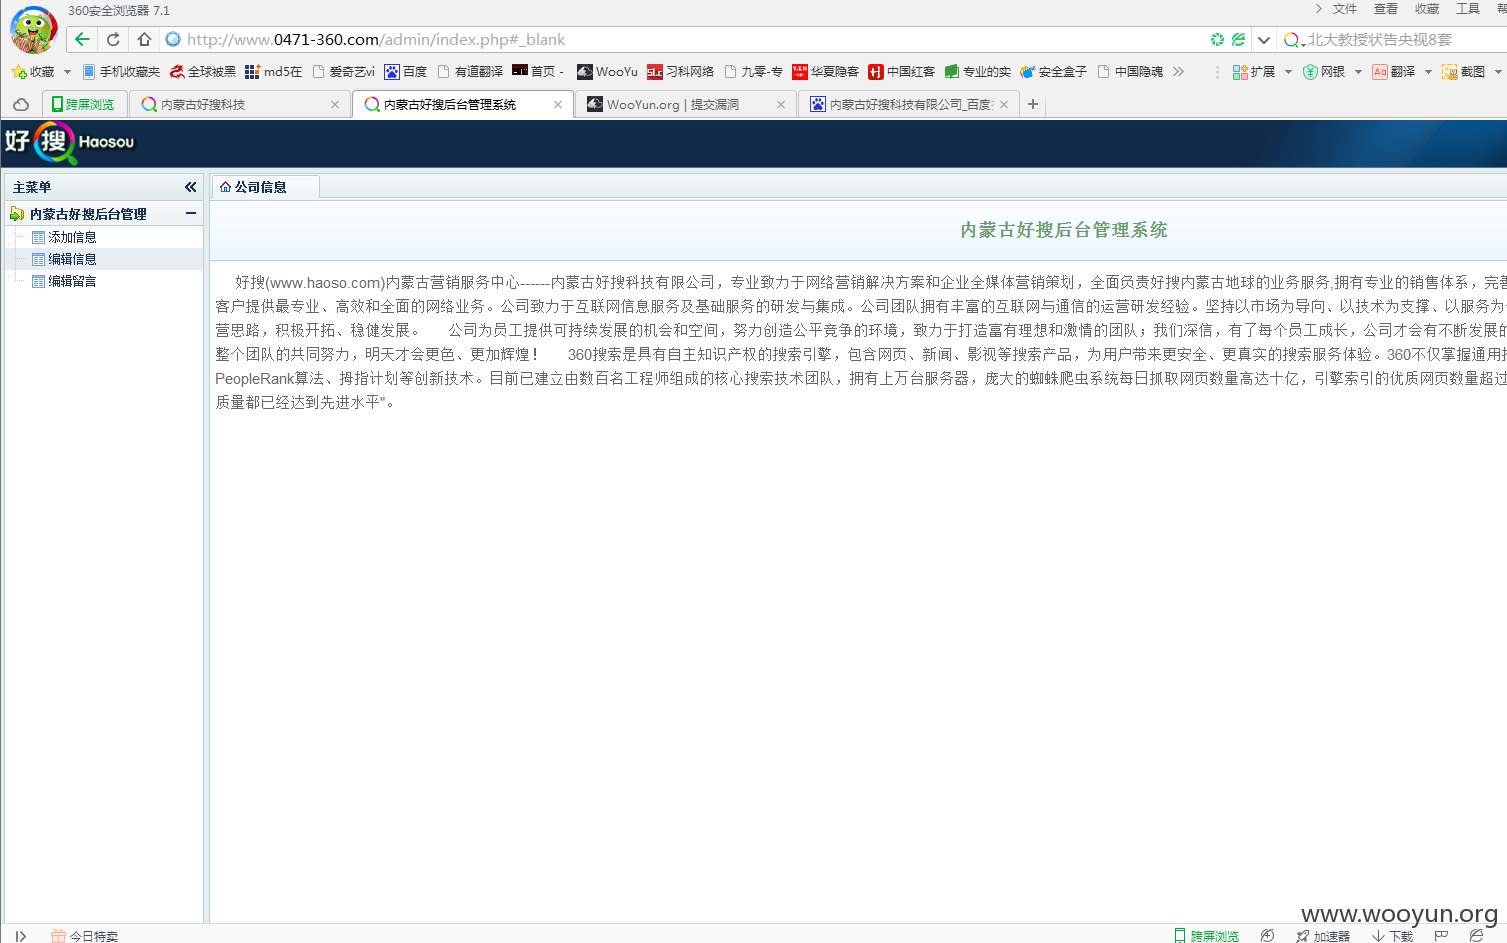Open the 中国隐魂 bookmark
The height and width of the screenshot is (943, 1507).
pos(1130,72)
